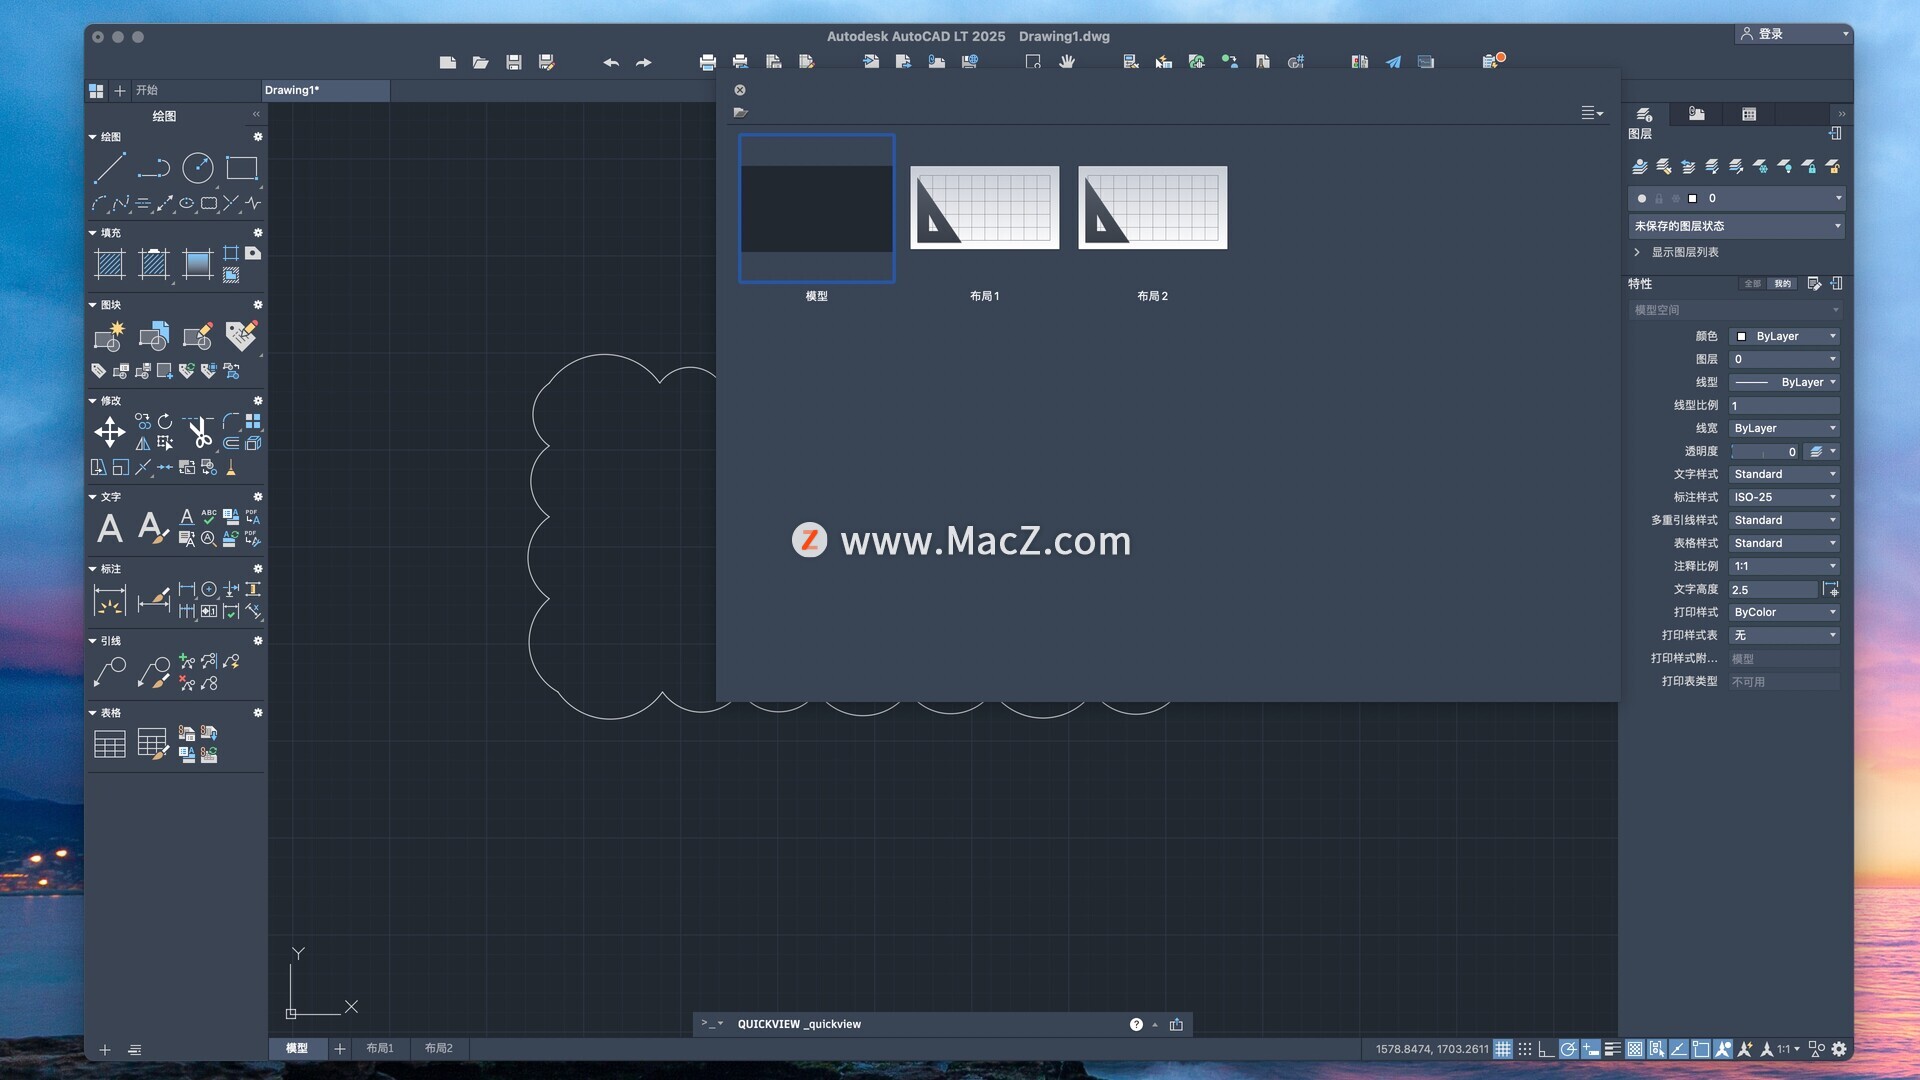Select the 布局1 quick view thumbnail
Viewport: 1920px width, 1080px height.
point(984,208)
